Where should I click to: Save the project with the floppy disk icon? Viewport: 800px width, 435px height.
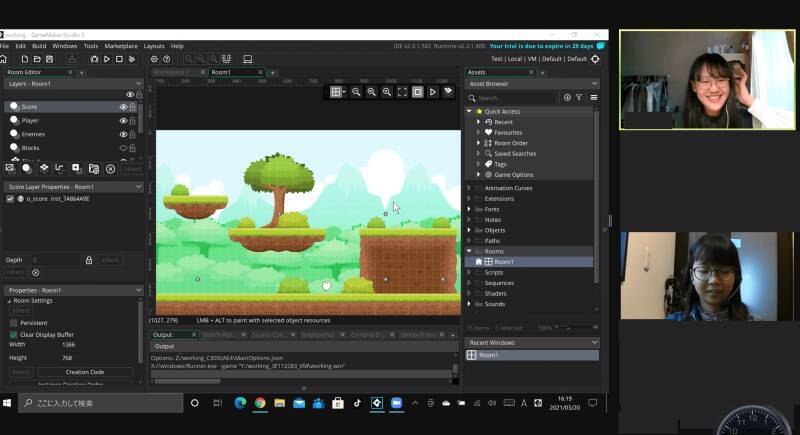pyautogui.click(x=49, y=59)
